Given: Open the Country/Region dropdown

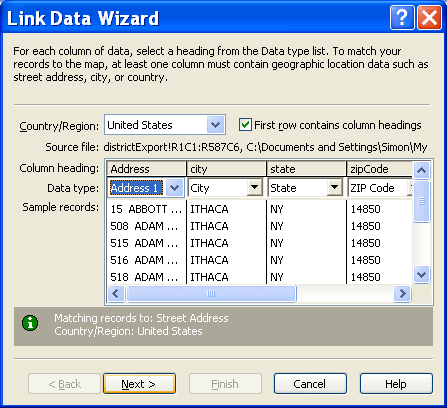Looking at the screenshot, I should [x=215, y=125].
